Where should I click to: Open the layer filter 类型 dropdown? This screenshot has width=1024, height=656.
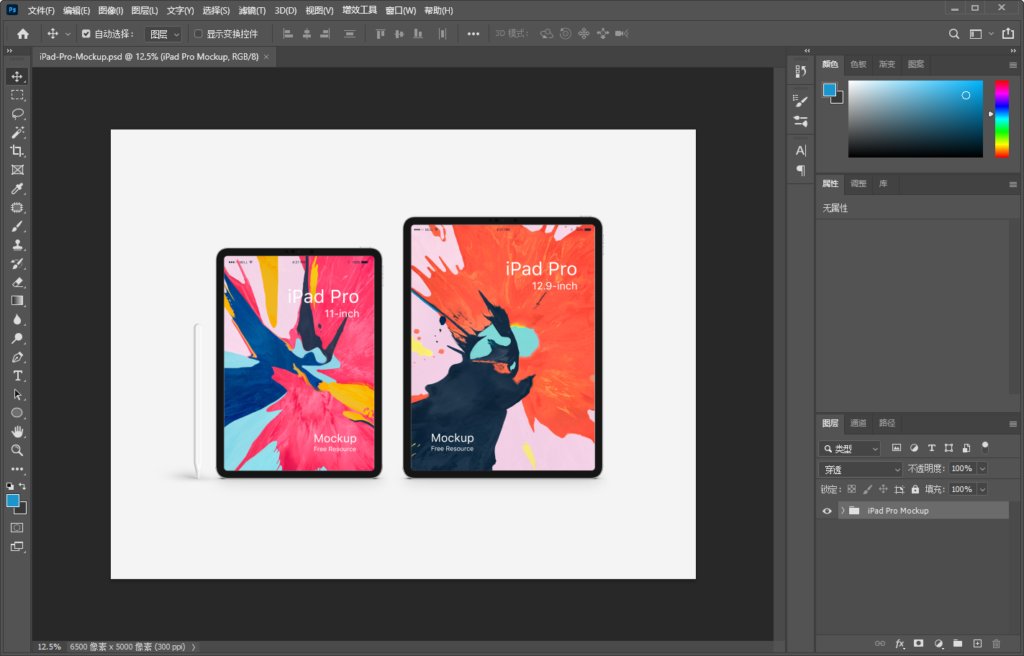coord(850,449)
